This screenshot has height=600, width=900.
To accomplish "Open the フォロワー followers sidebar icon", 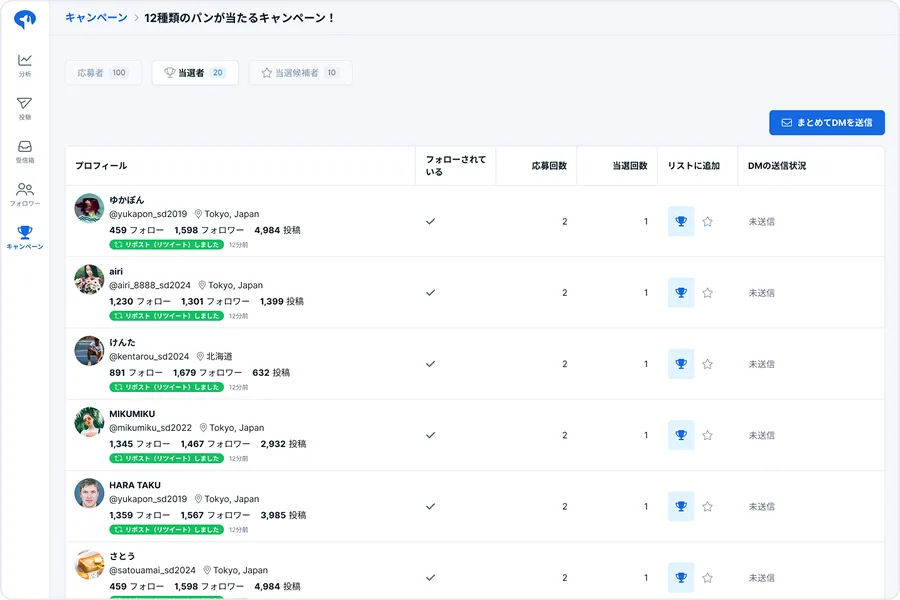I will click(25, 194).
